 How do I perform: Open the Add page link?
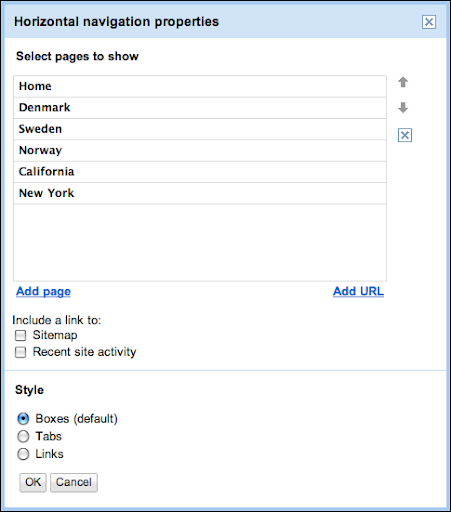[x=43, y=291]
